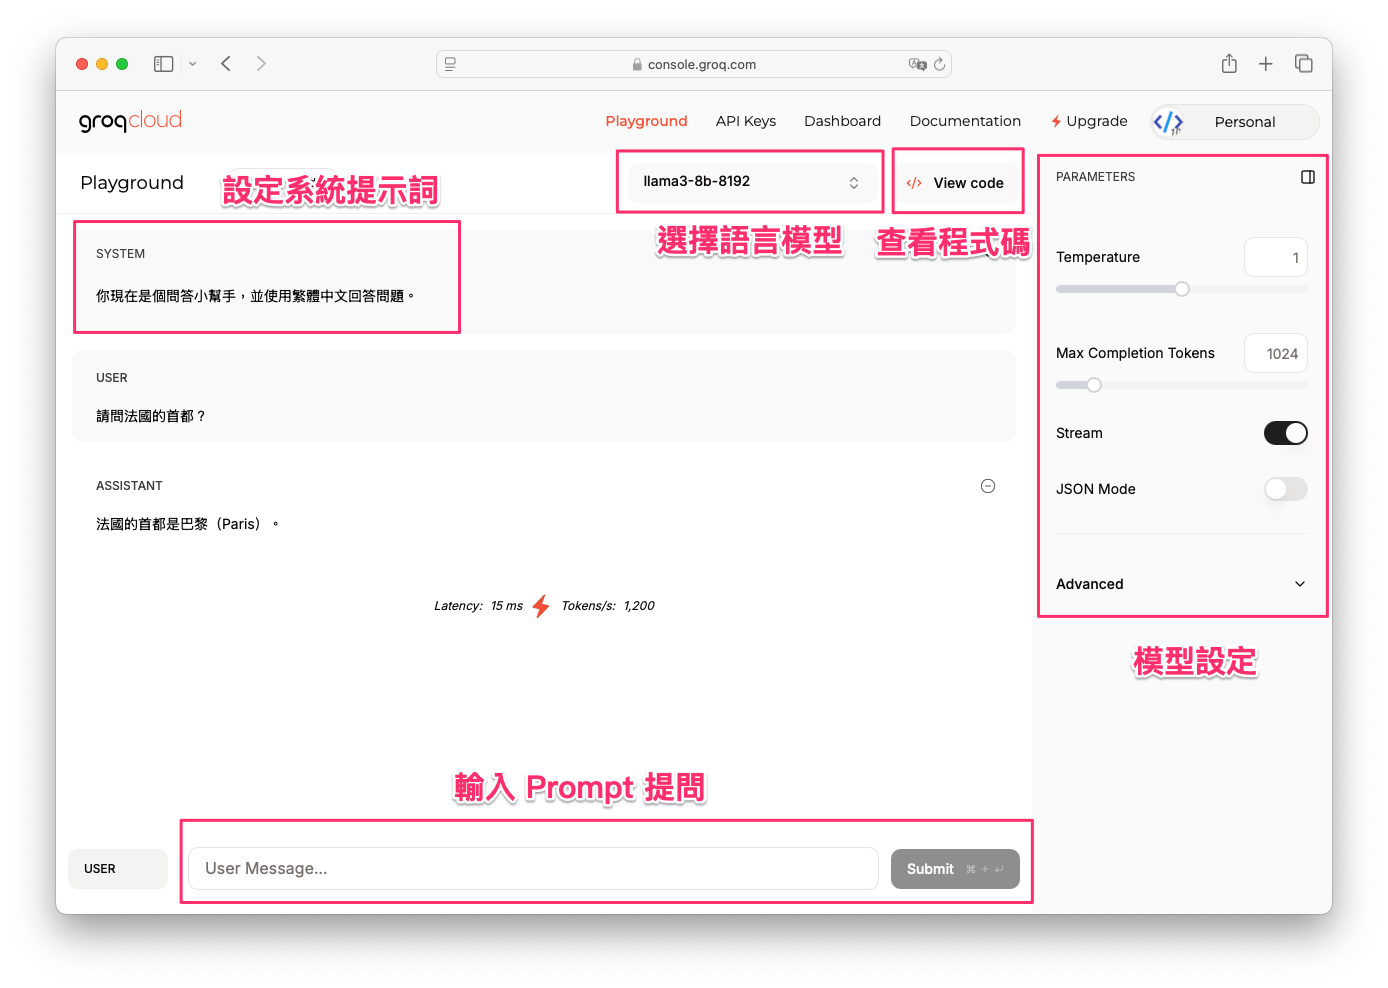Click the View code button
The width and height of the screenshot is (1388, 988).
coord(956,183)
